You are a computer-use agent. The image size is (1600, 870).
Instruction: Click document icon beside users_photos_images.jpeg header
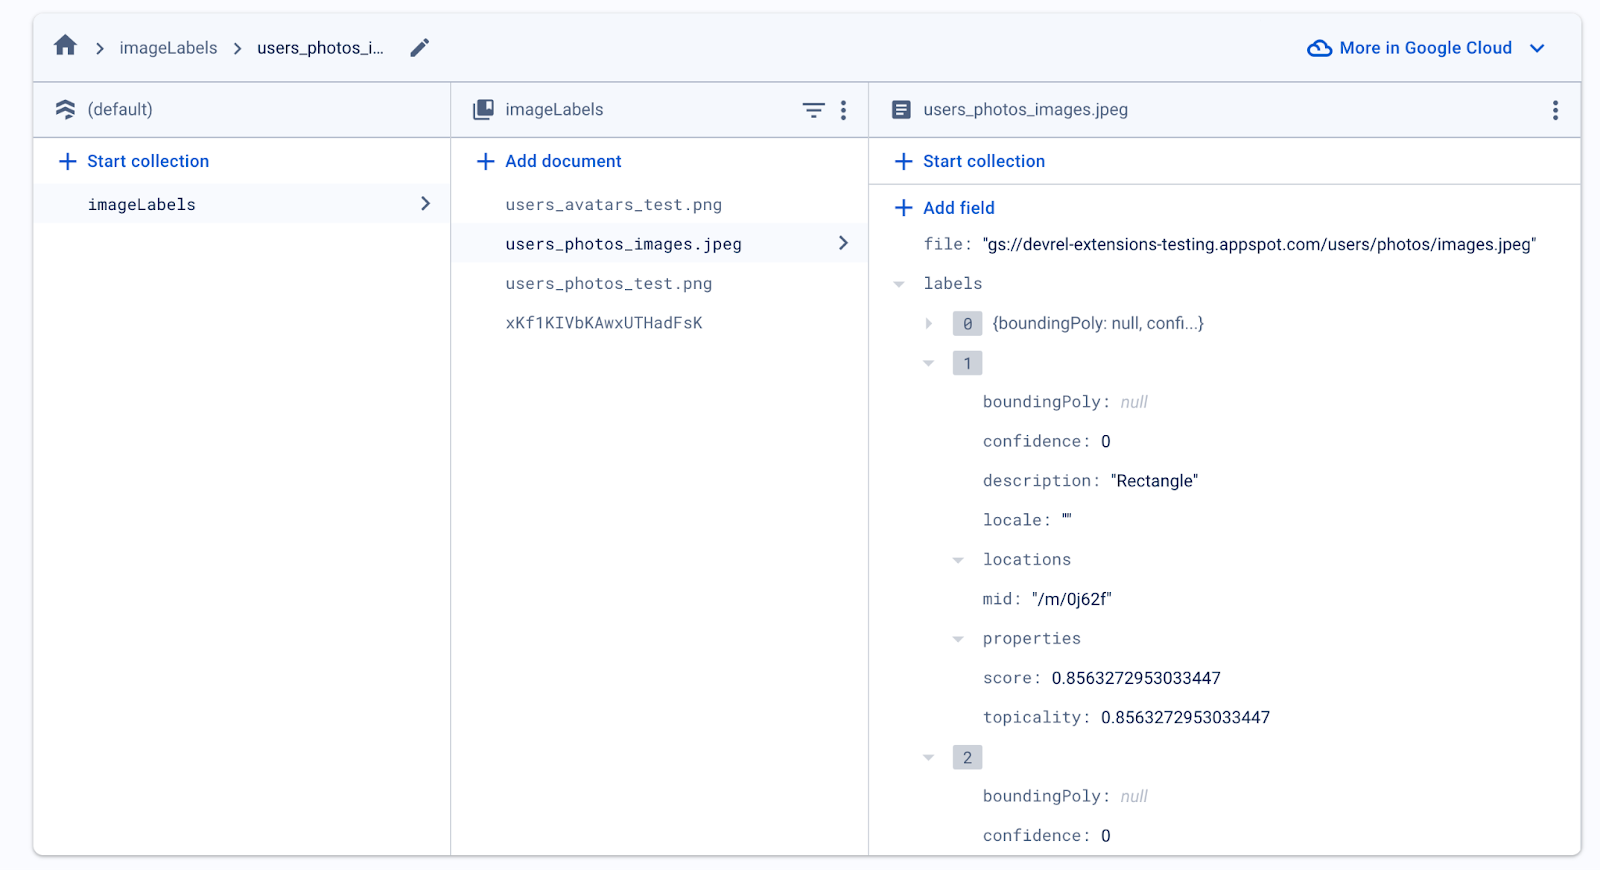point(901,109)
